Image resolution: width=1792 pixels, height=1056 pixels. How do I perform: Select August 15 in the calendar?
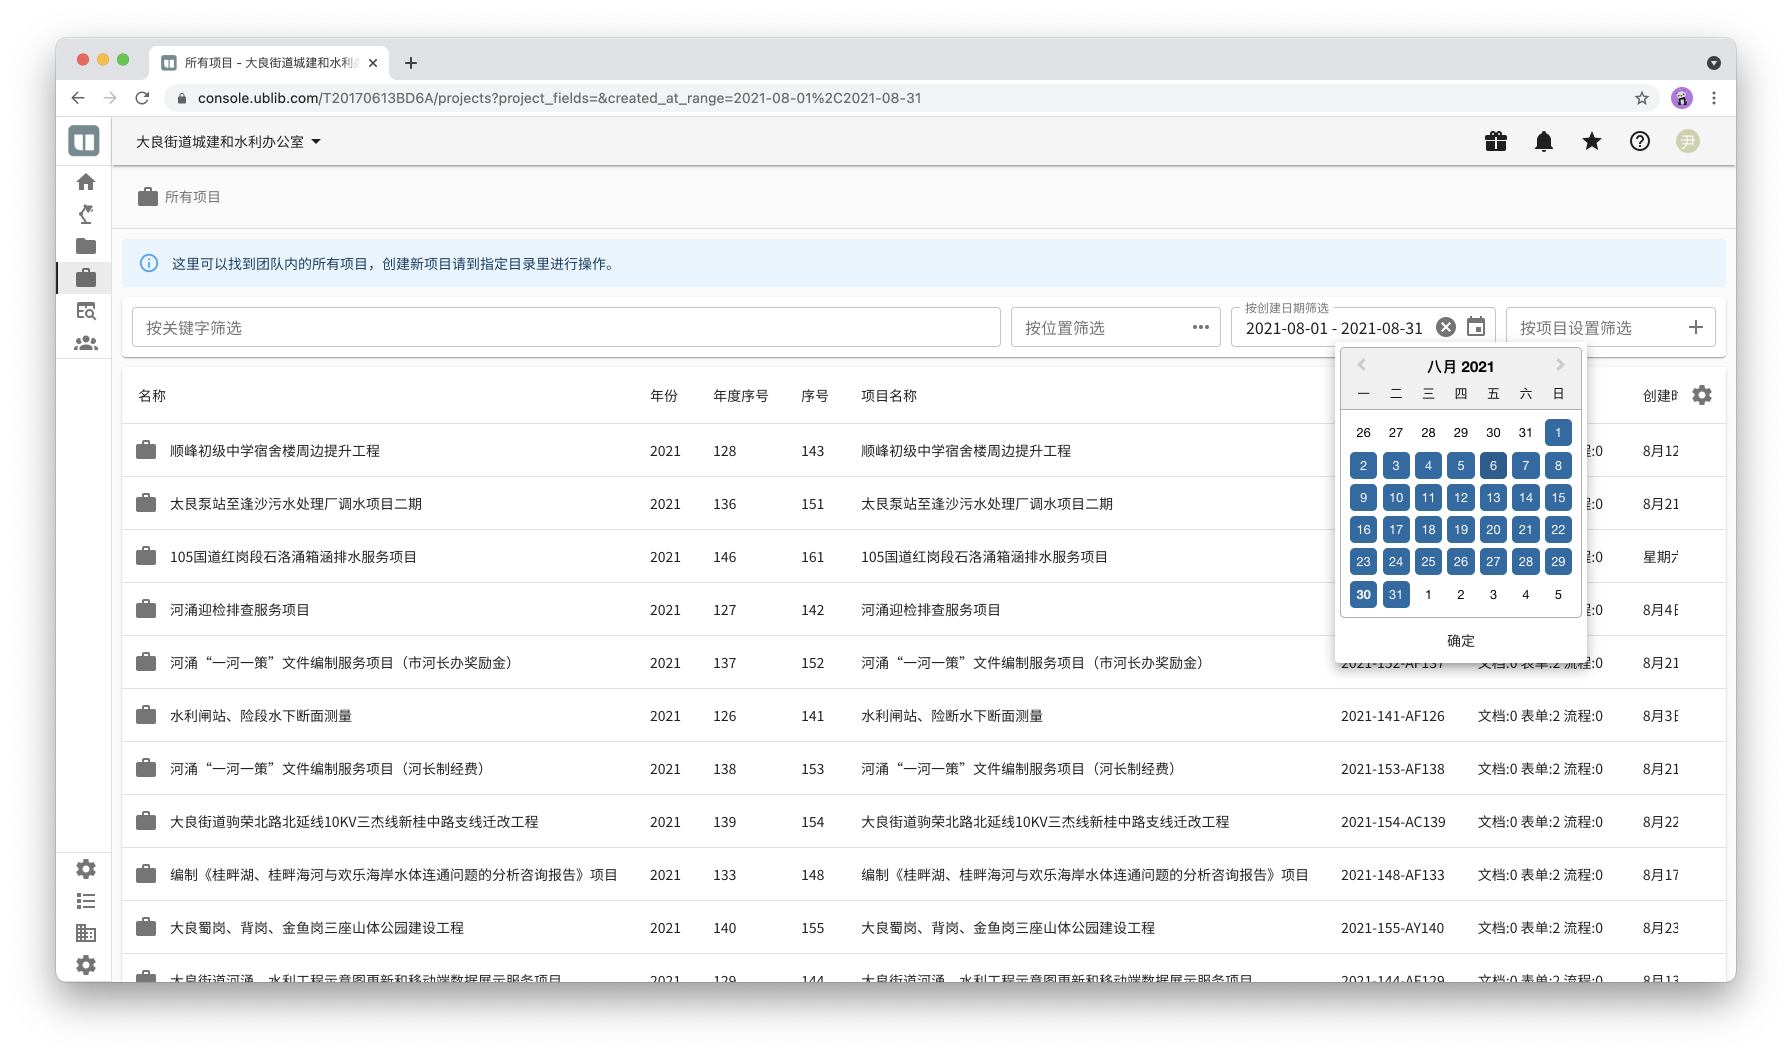[x=1557, y=498]
